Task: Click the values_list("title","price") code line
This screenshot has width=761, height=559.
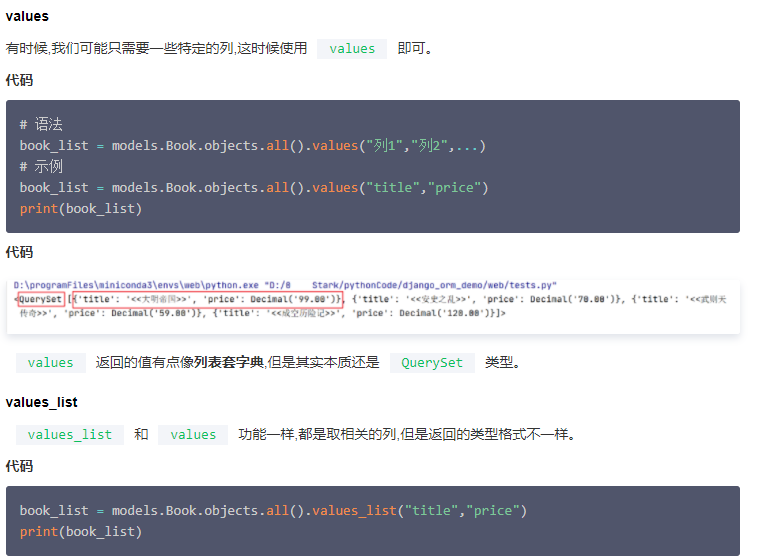Action: tap(273, 510)
